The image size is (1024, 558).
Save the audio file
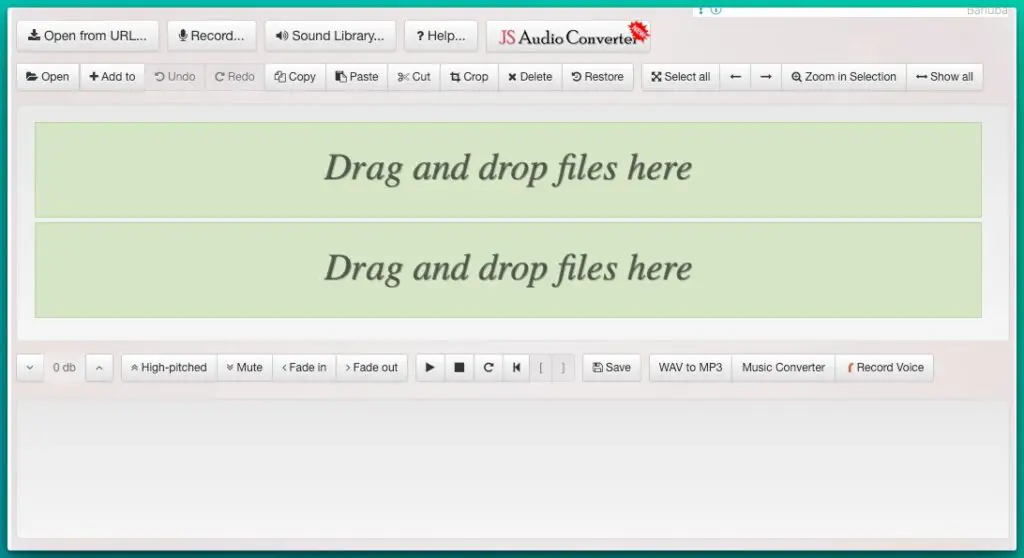click(x=611, y=367)
